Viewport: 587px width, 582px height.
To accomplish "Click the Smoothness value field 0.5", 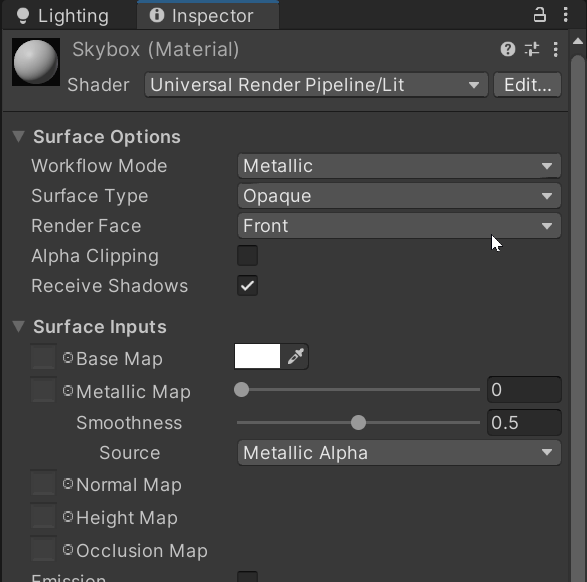I will [524, 423].
